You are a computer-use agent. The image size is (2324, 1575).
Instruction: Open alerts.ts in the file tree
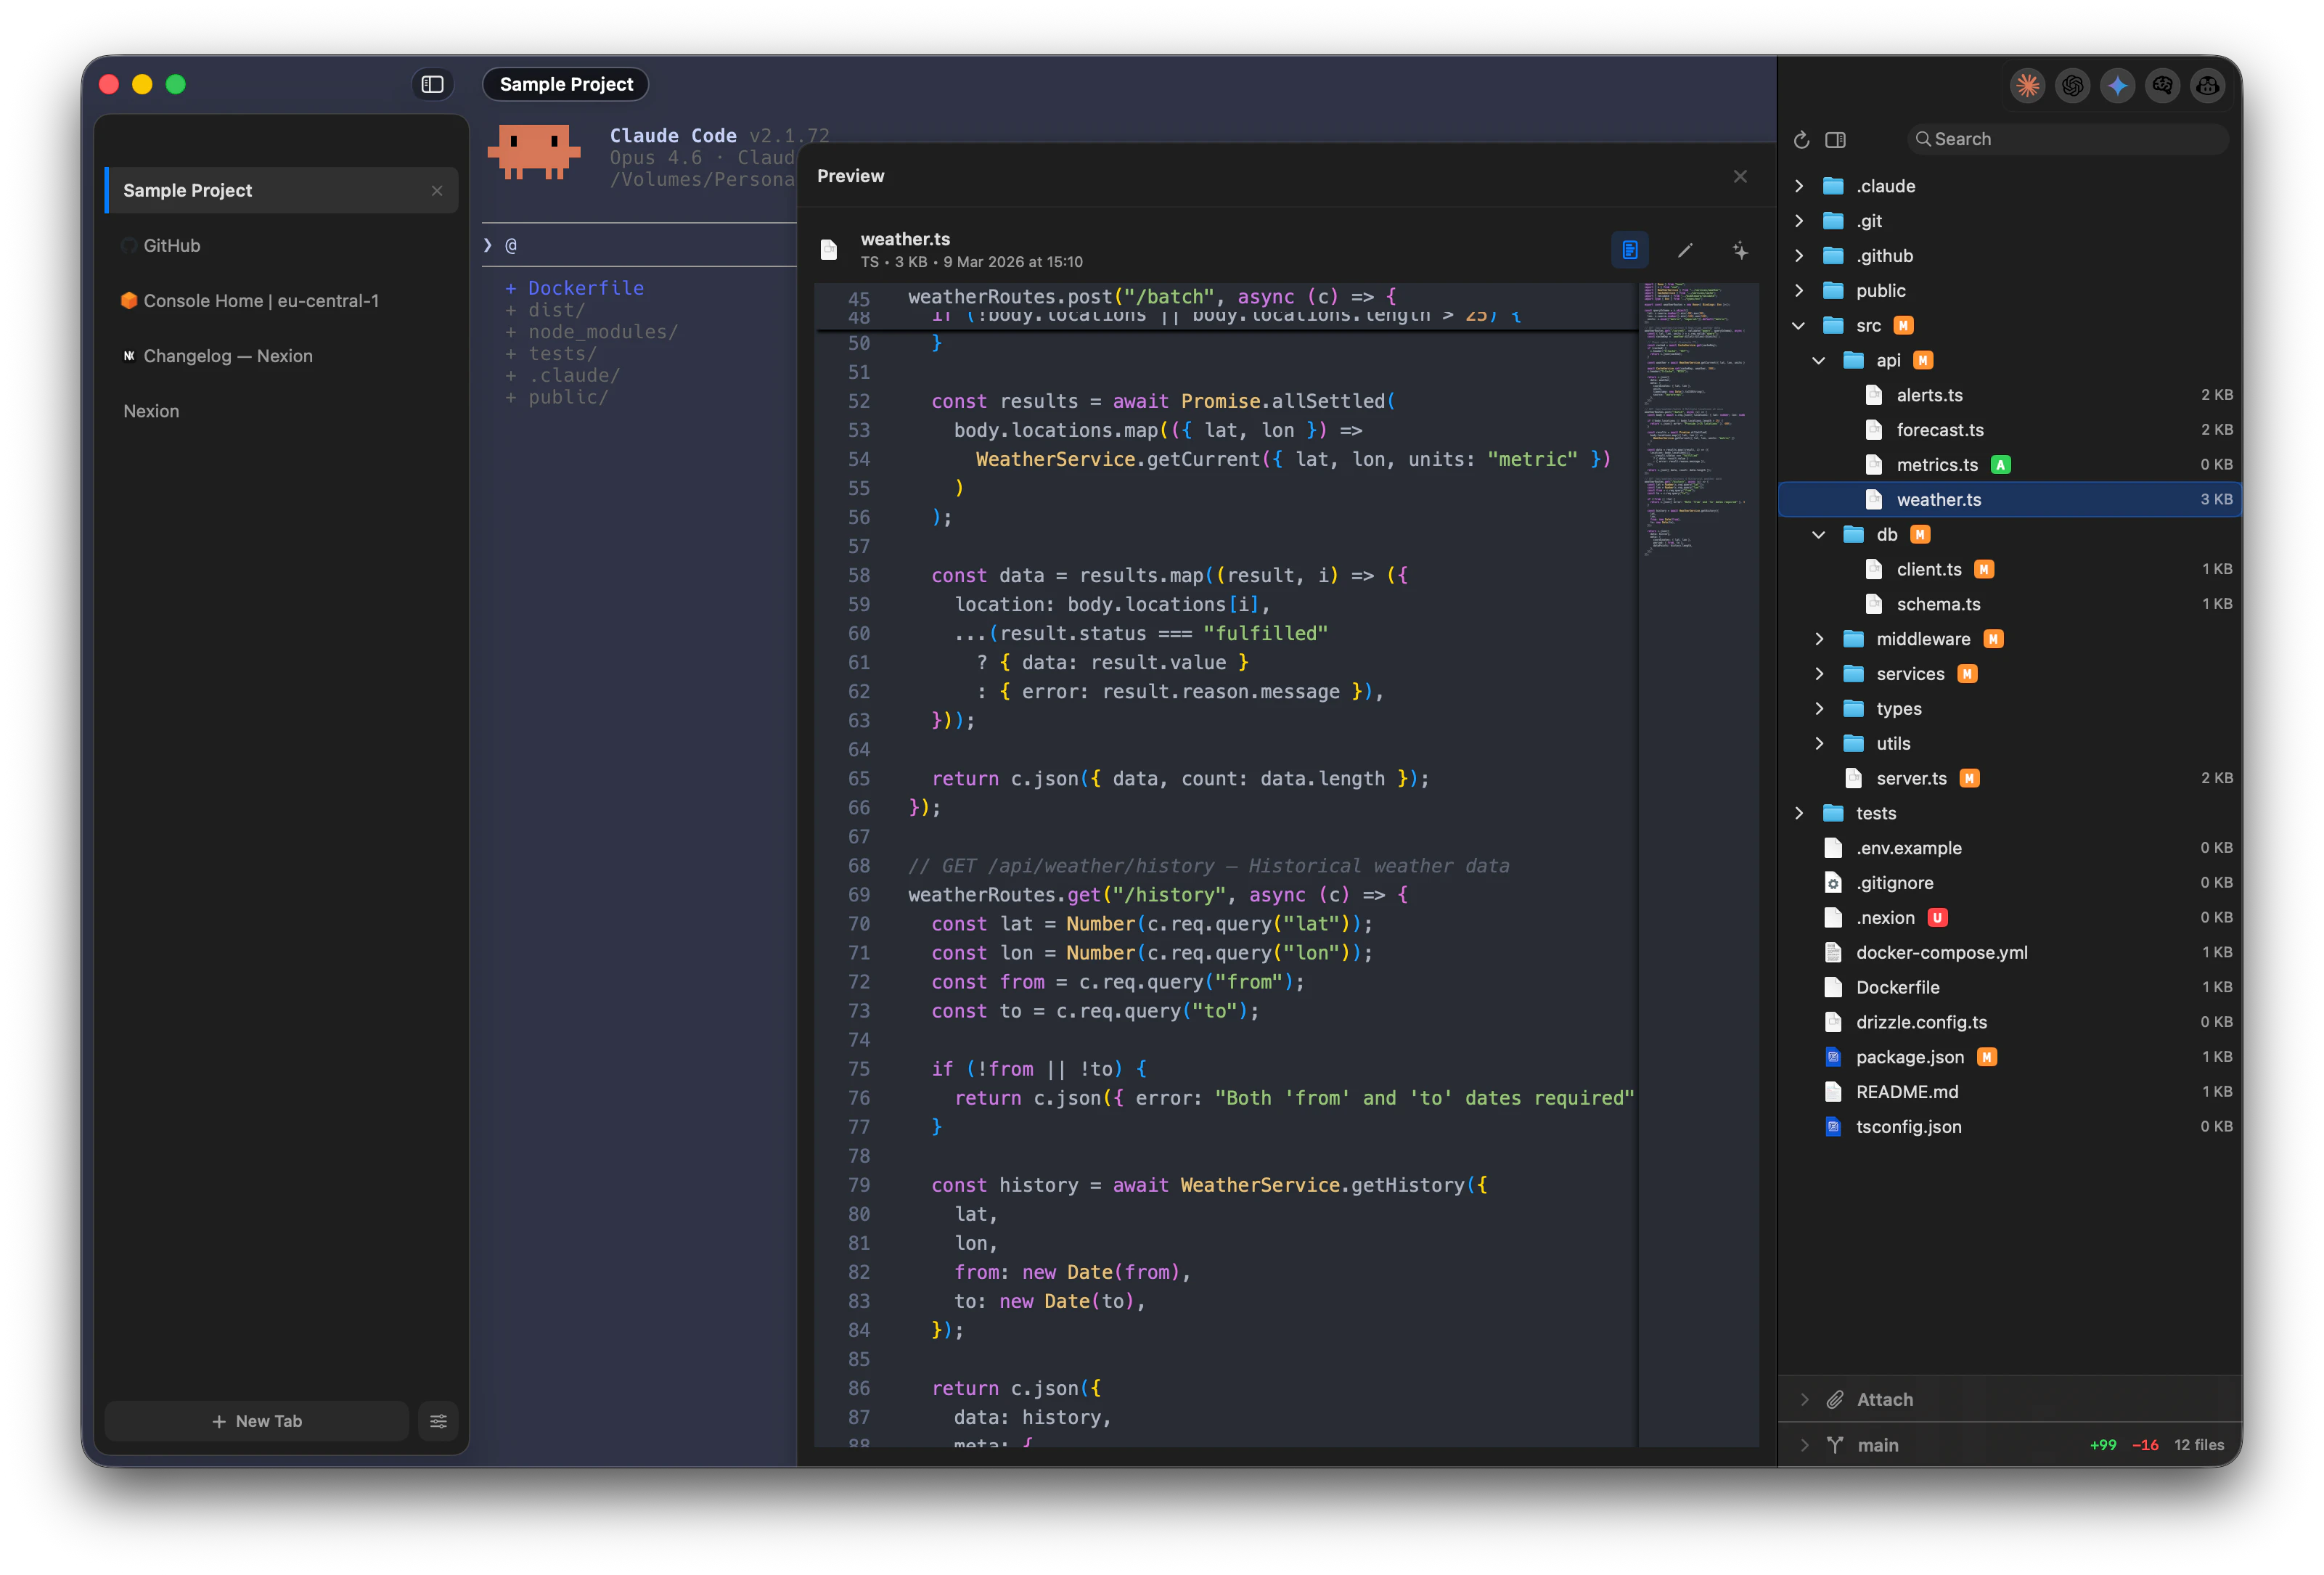pyautogui.click(x=2009, y=395)
